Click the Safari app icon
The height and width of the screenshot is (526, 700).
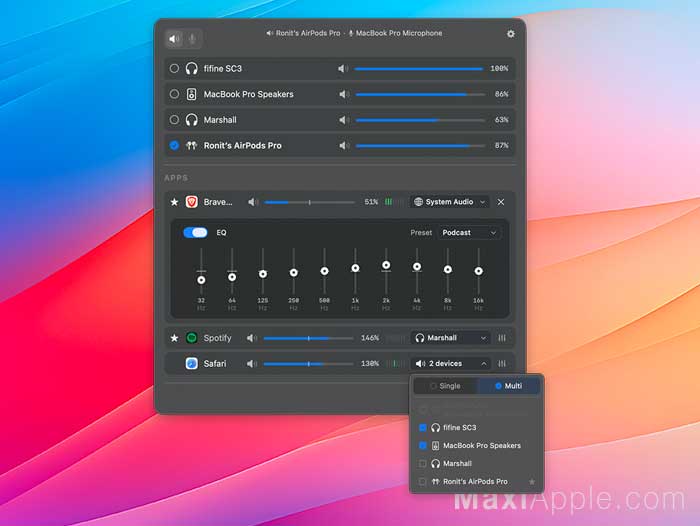(192, 363)
